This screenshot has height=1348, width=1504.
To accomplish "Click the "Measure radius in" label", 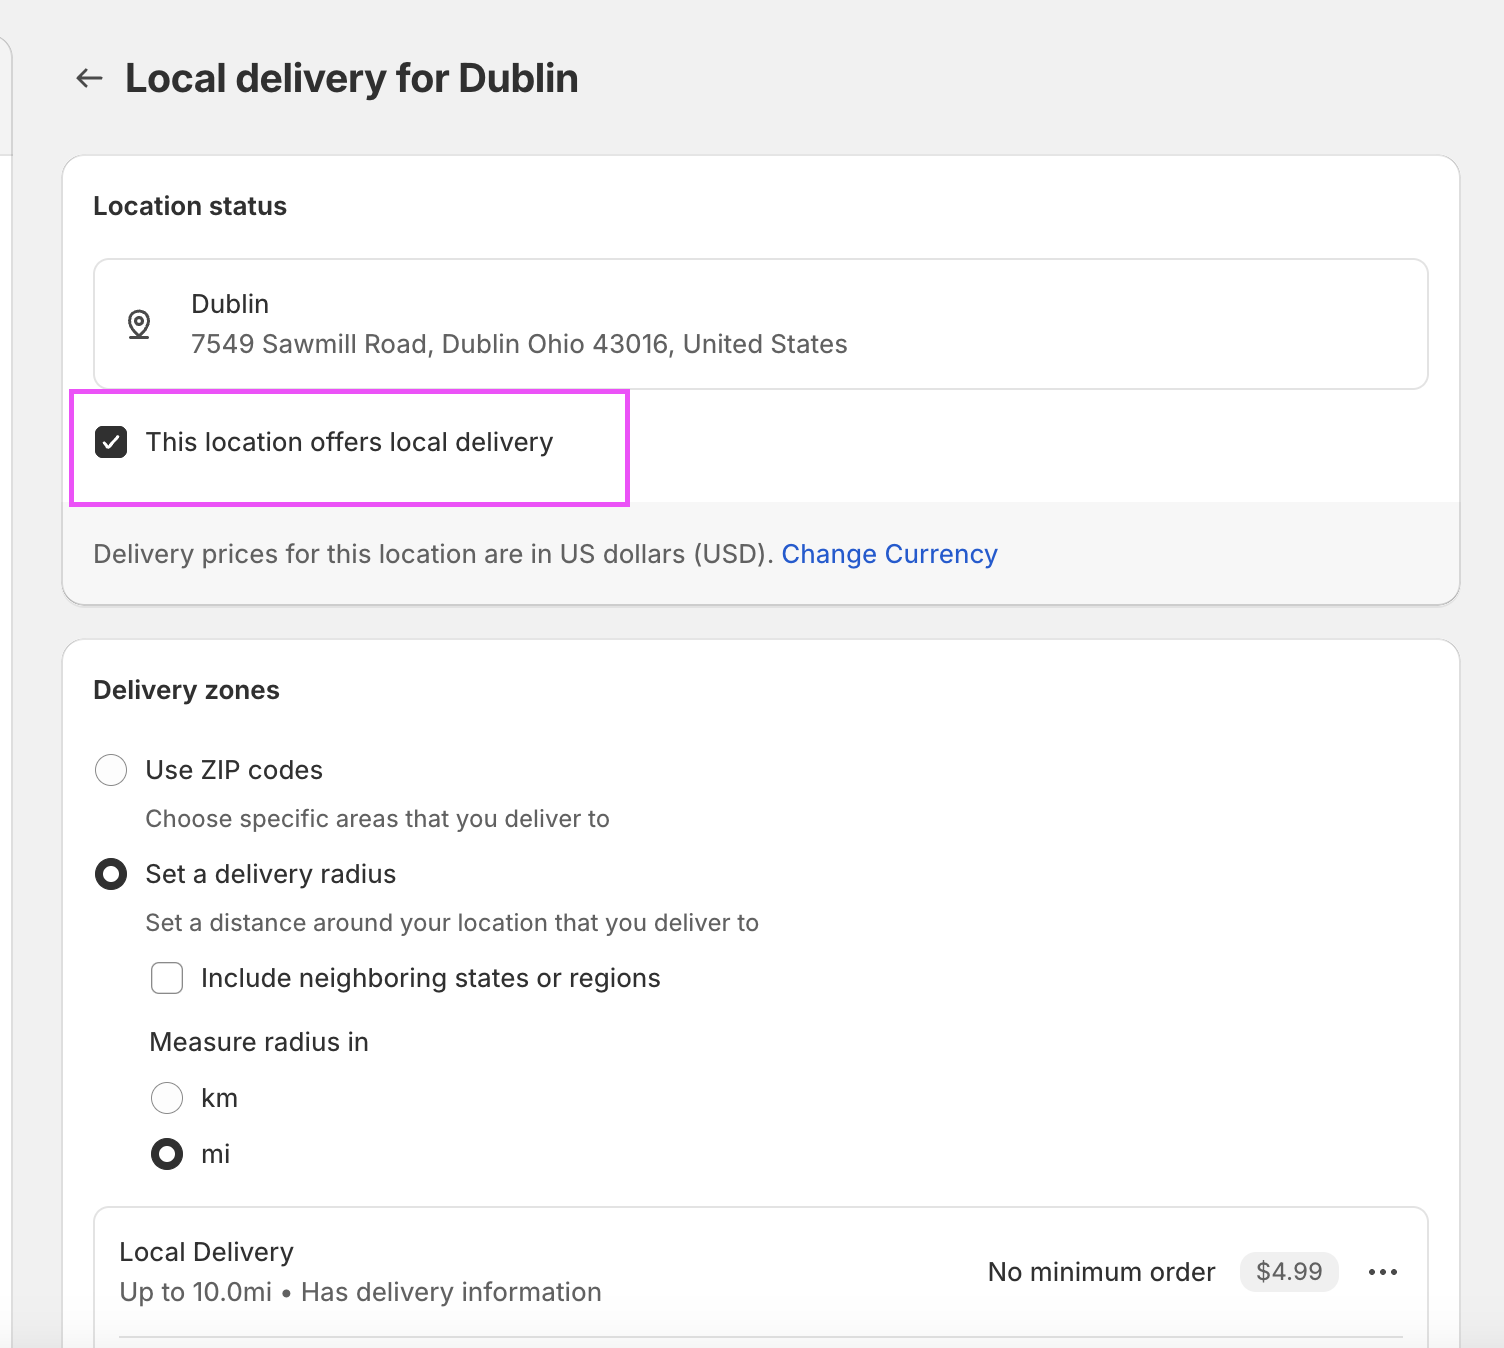I will click(259, 1042).
